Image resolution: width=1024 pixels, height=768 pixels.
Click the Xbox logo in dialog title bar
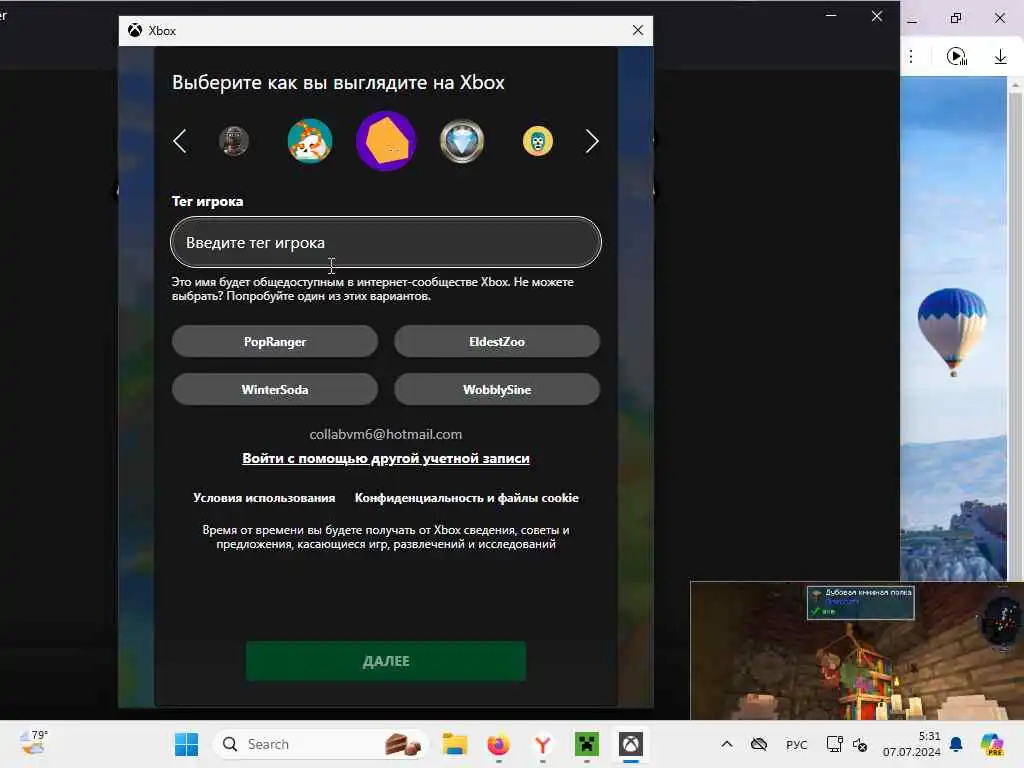(x=135, y=31)
